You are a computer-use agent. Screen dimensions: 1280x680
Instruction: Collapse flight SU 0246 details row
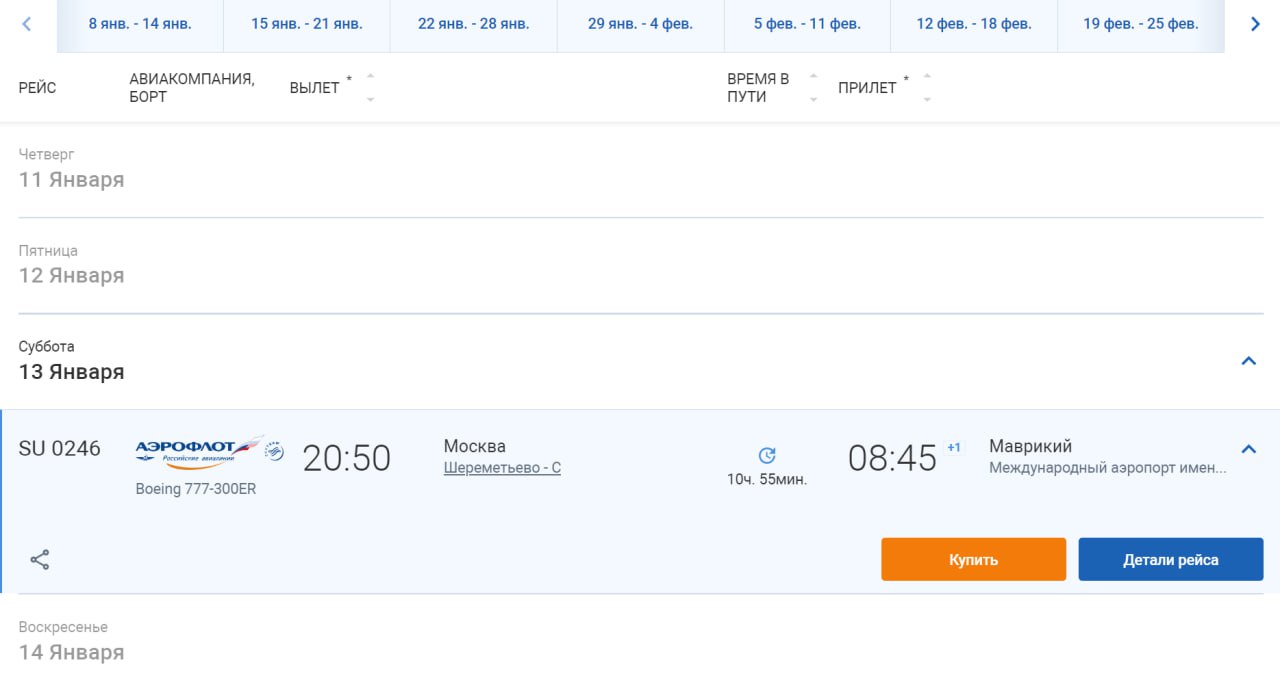pyautogui.click(x=1248, y=449)
